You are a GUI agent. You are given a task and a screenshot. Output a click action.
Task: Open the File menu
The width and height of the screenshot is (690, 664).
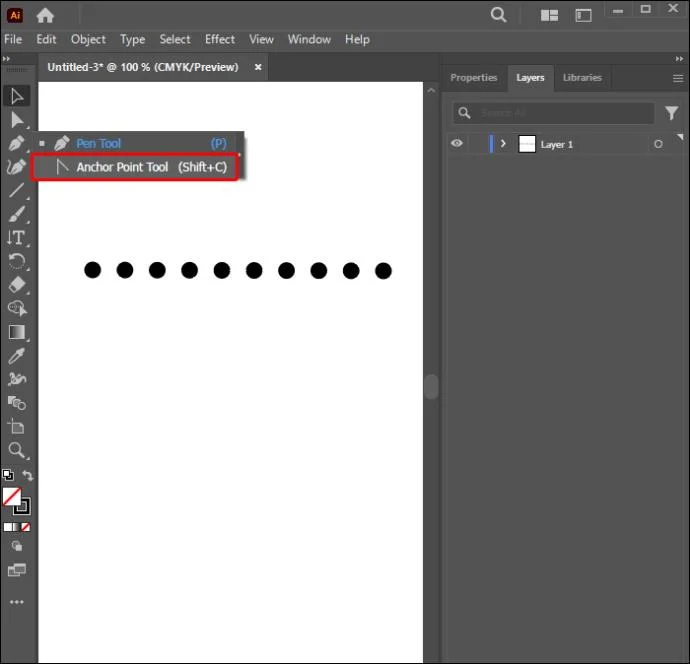tap(13, 40)
